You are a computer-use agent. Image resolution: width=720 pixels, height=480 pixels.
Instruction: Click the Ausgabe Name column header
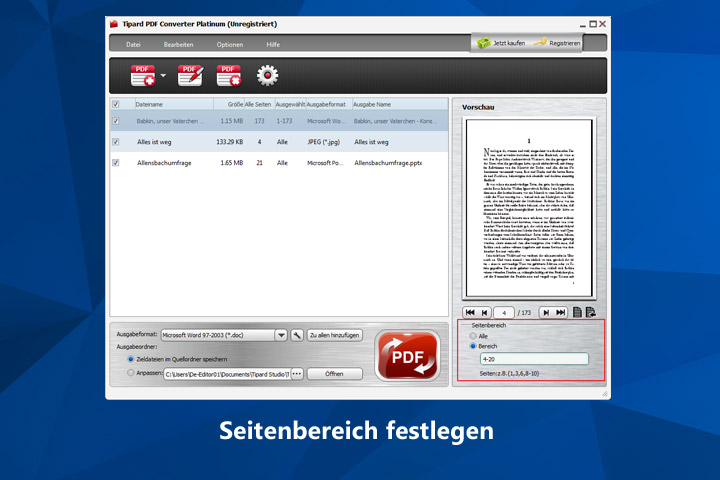[400, 104]
